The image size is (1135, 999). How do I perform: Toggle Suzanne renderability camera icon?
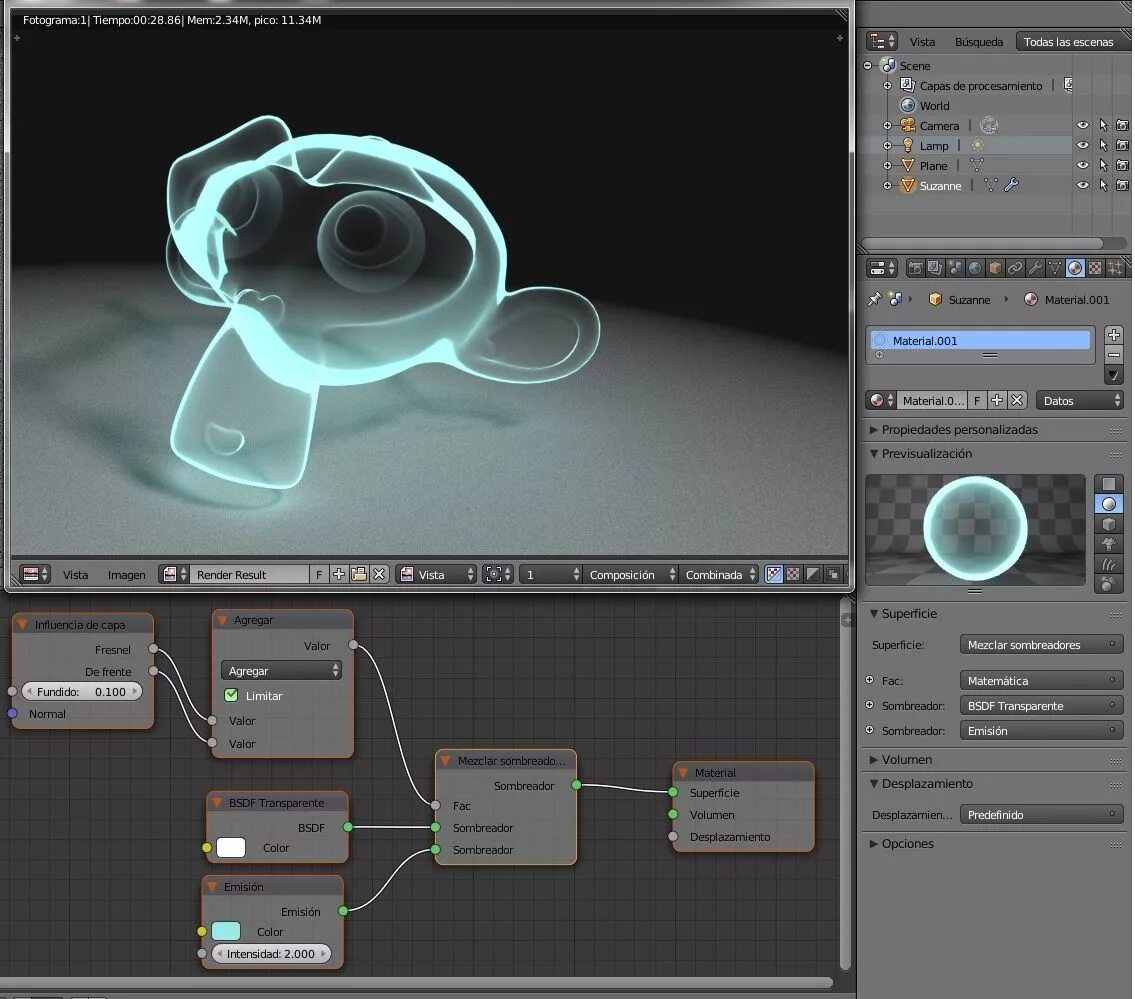tap(1122, 185)
